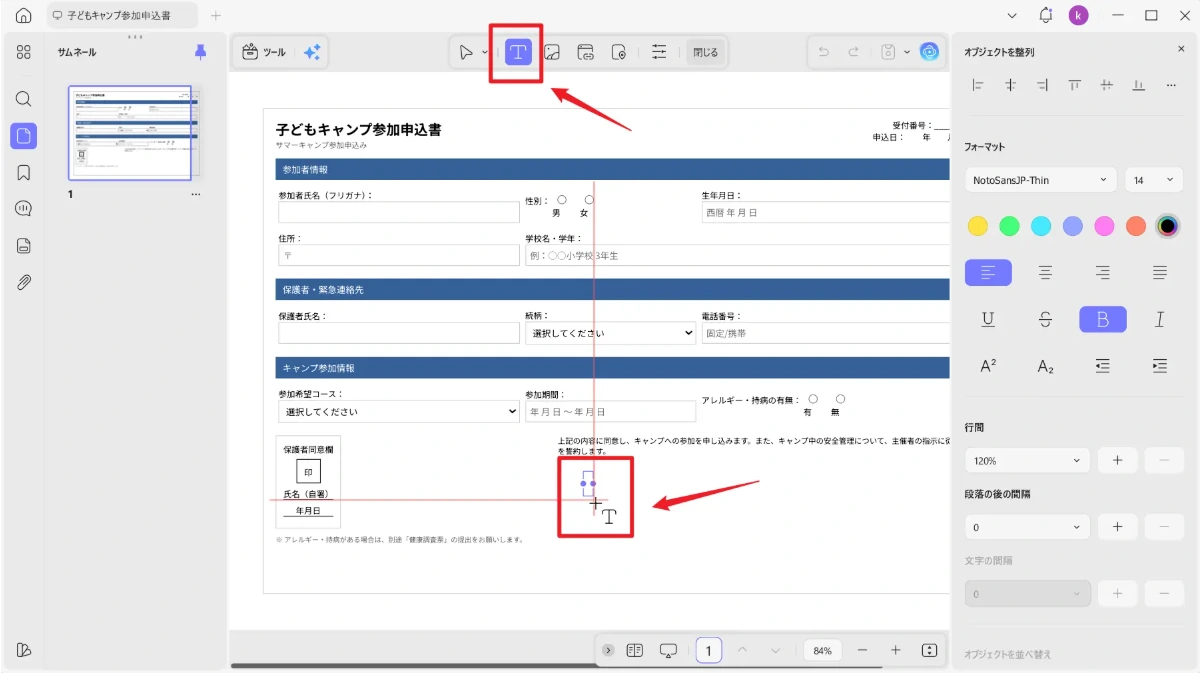This screenshot has height=673, width=1200.
Task: Align objects to horizontal center
Action: (1011, 86)
